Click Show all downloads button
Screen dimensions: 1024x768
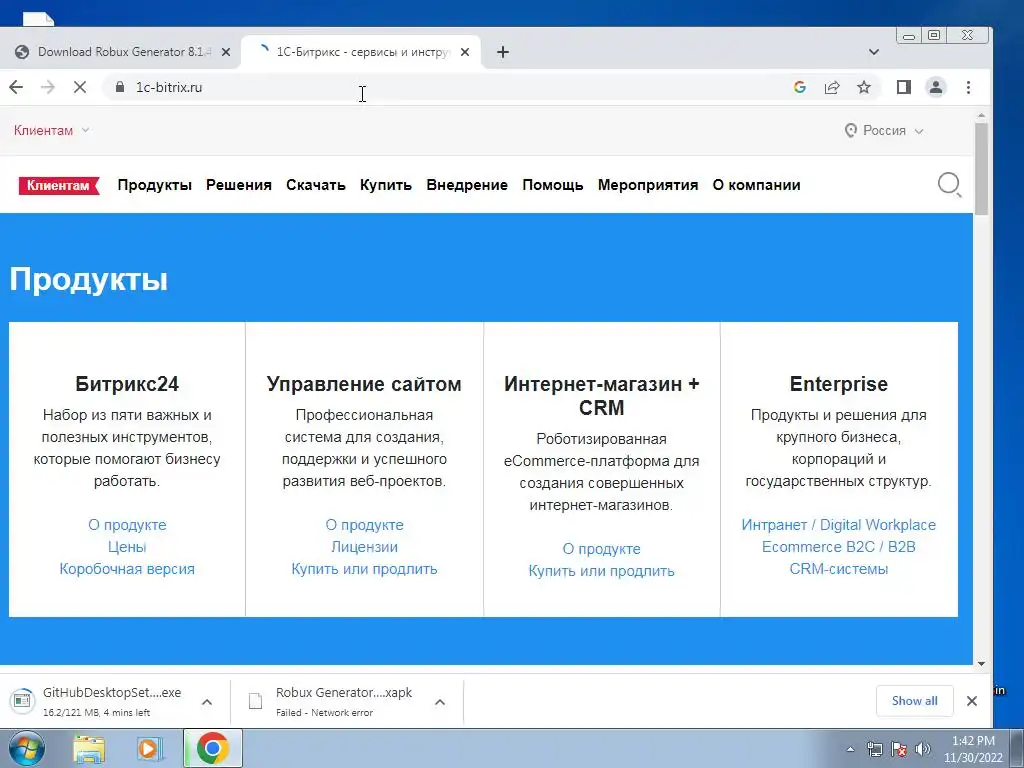(914, 701)
